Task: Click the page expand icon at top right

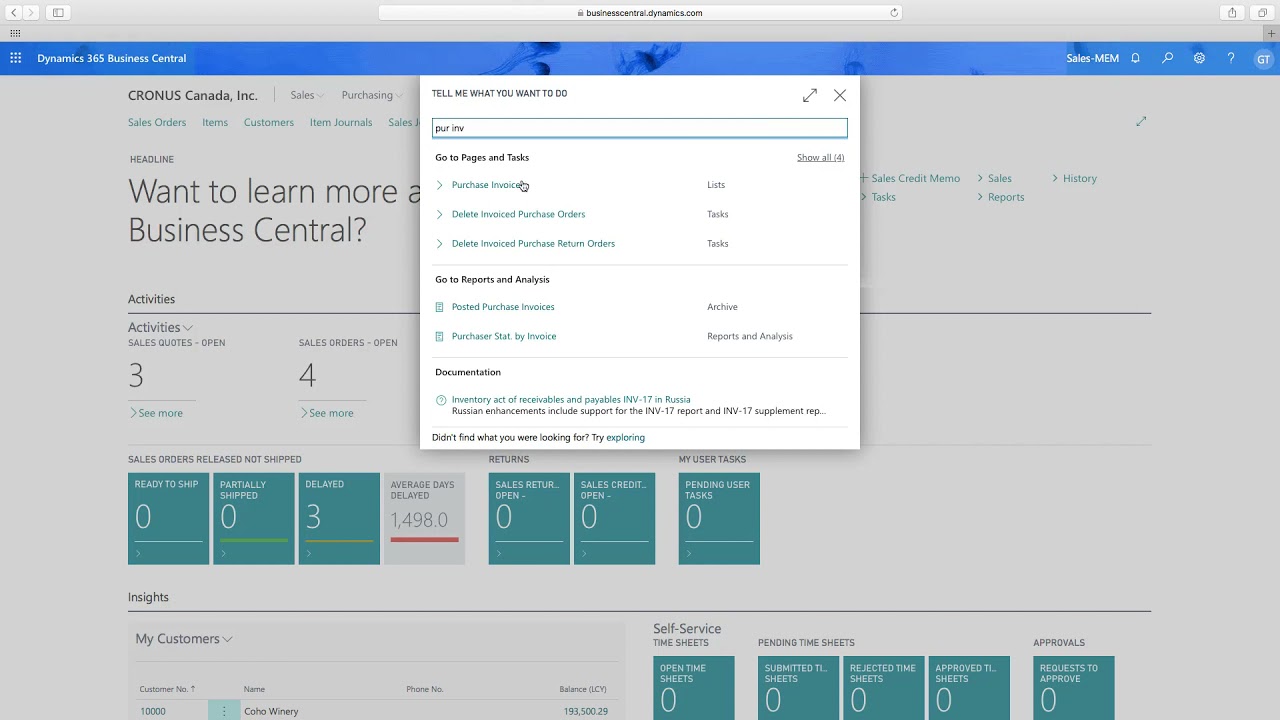Action: (1141, 121)
